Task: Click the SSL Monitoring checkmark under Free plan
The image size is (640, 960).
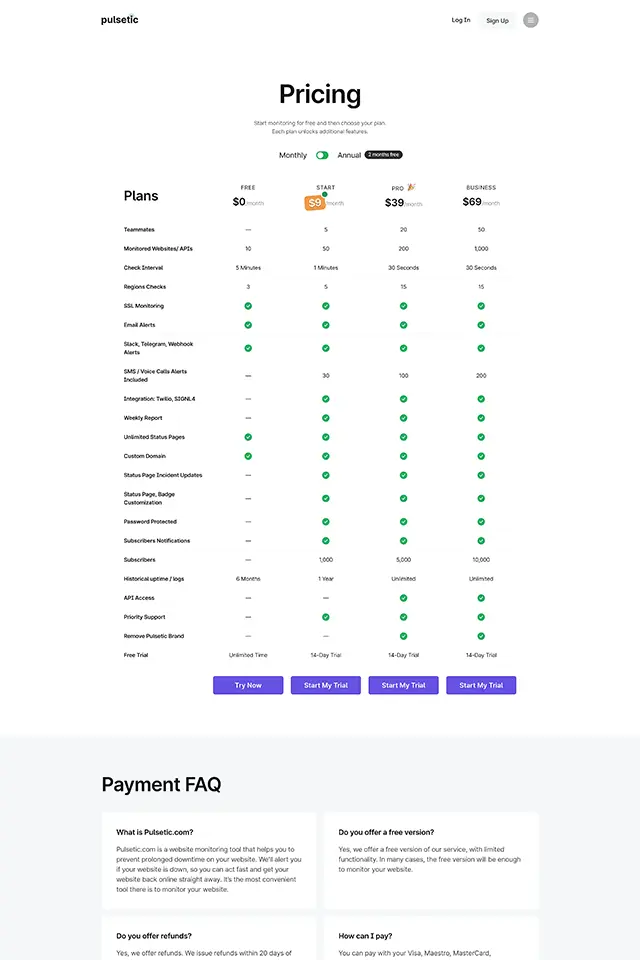Action: (x=248, y=306)
